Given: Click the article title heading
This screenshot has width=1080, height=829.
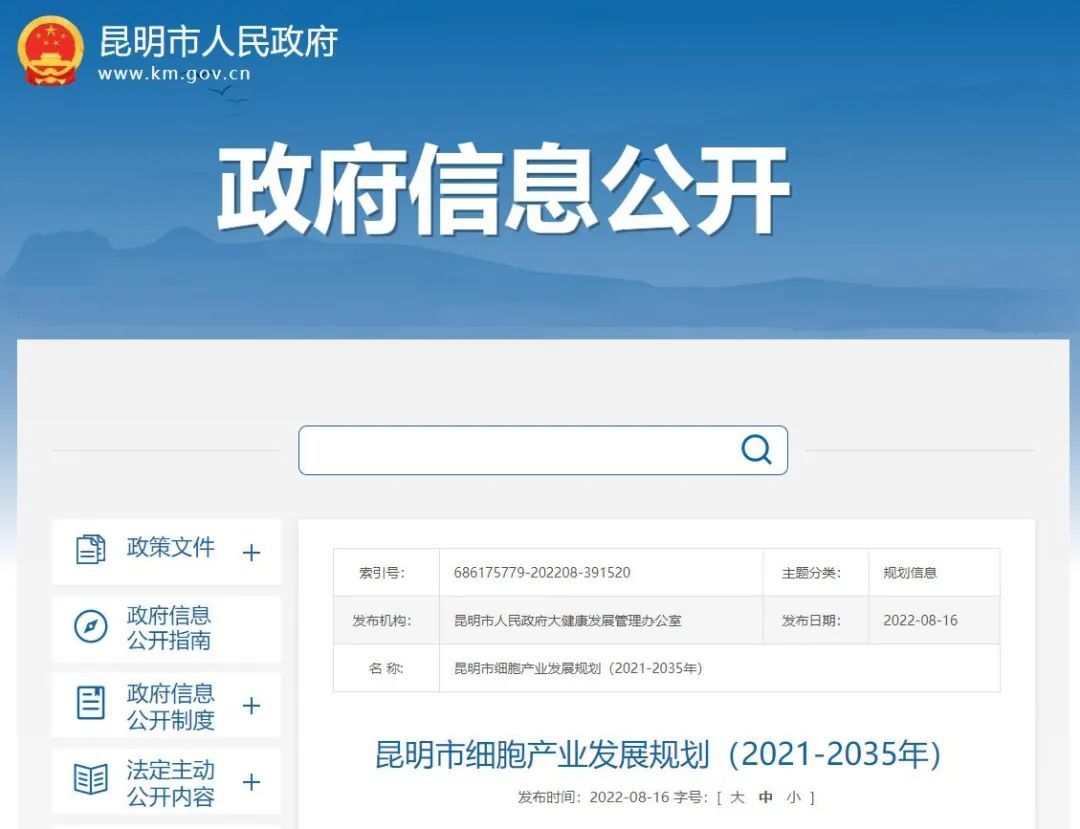Looking at the screenshot, I should click(x=658, y=754).
